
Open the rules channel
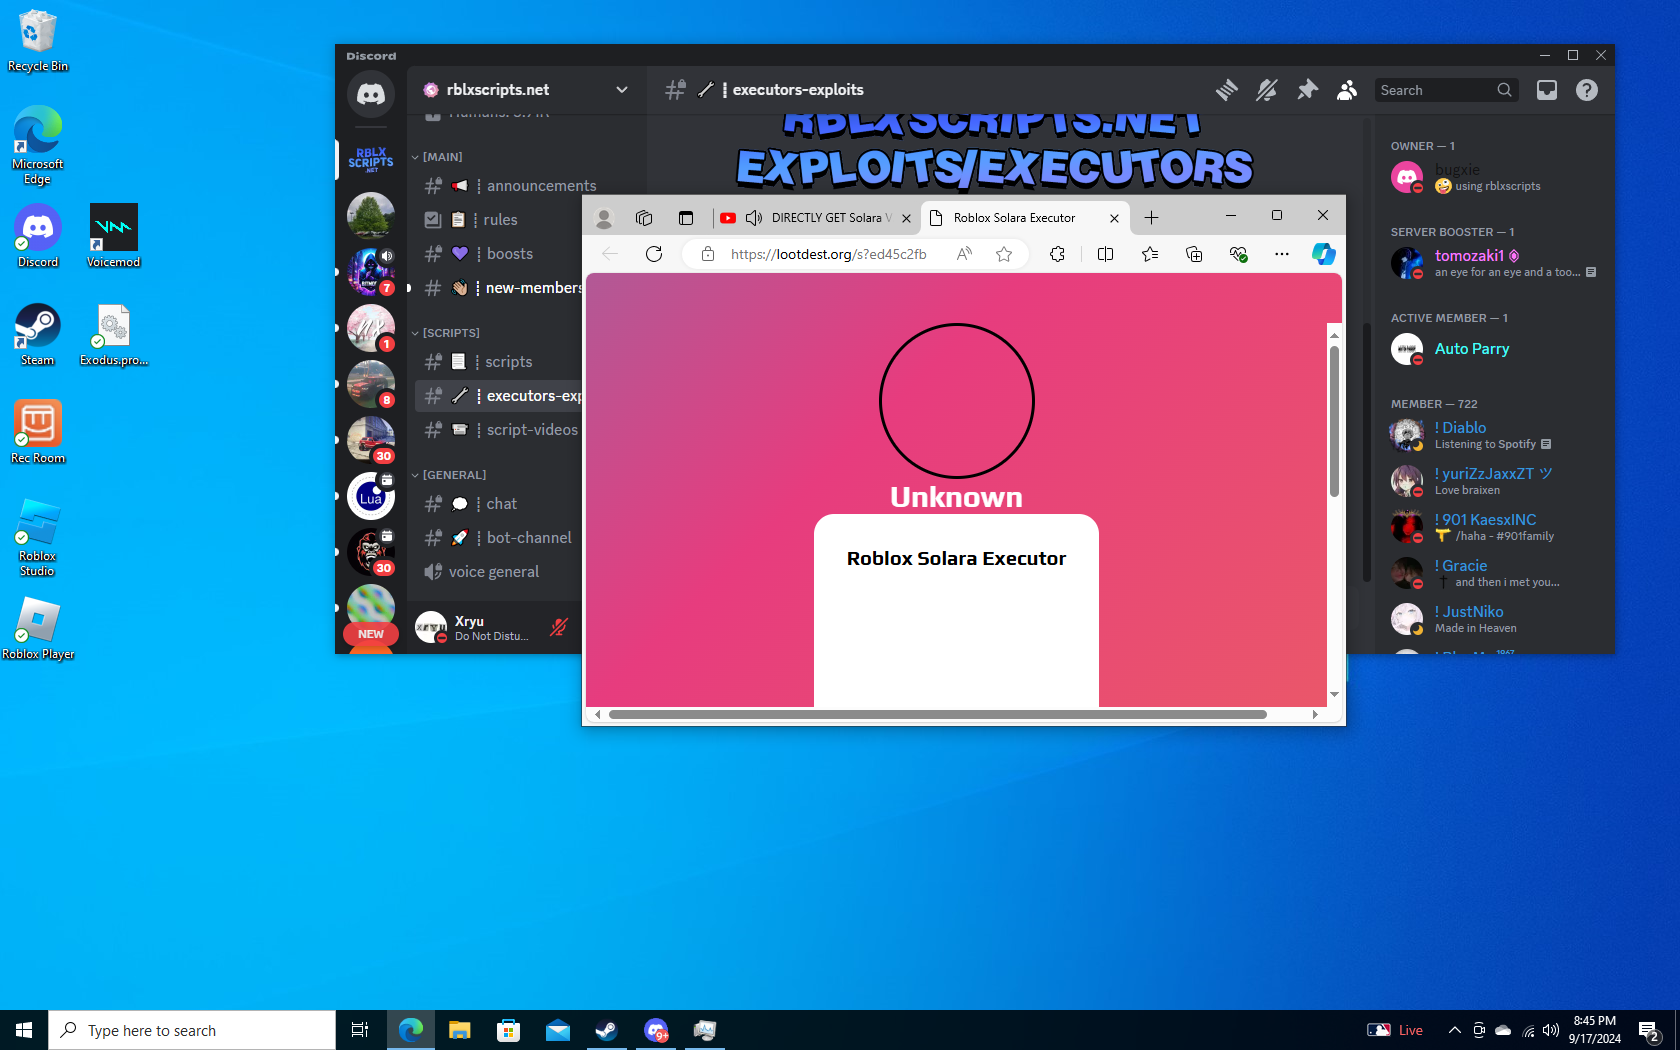click(500, 220)
